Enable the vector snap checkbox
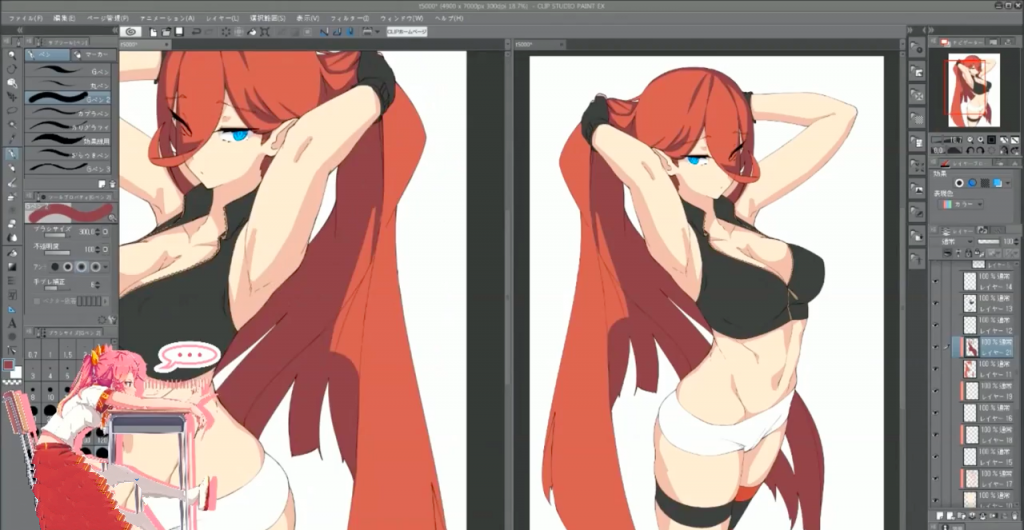 (37, 301)
